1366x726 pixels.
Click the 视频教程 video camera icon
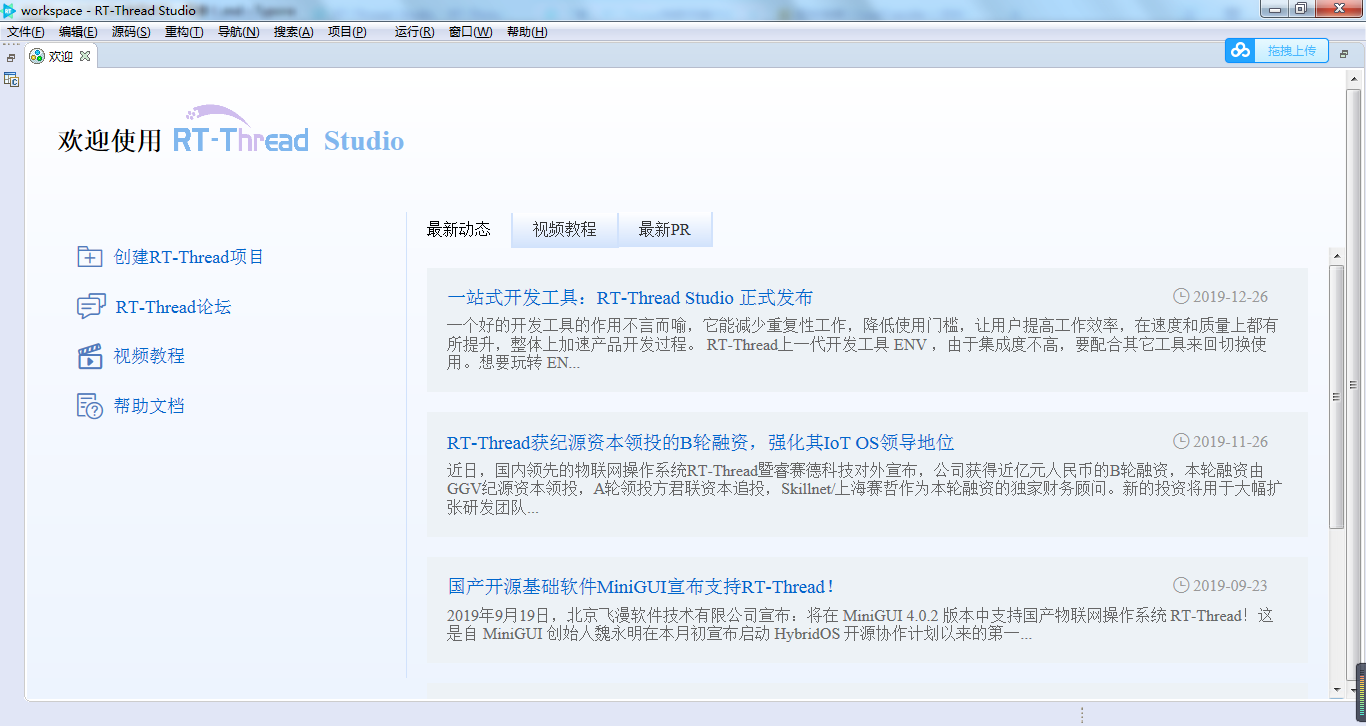pos(90,356)
